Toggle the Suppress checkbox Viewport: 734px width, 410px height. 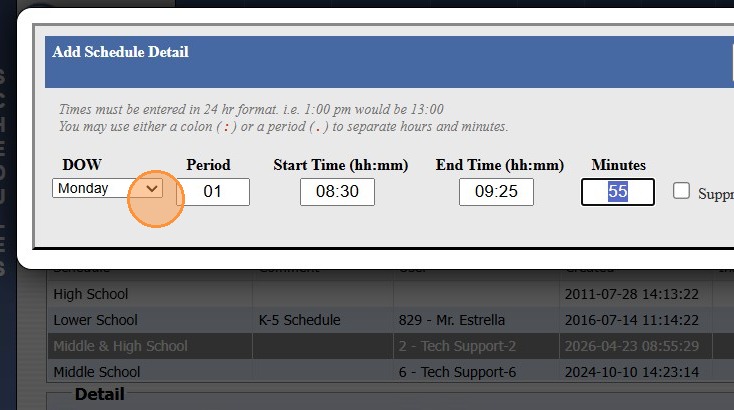coord(682,191)
